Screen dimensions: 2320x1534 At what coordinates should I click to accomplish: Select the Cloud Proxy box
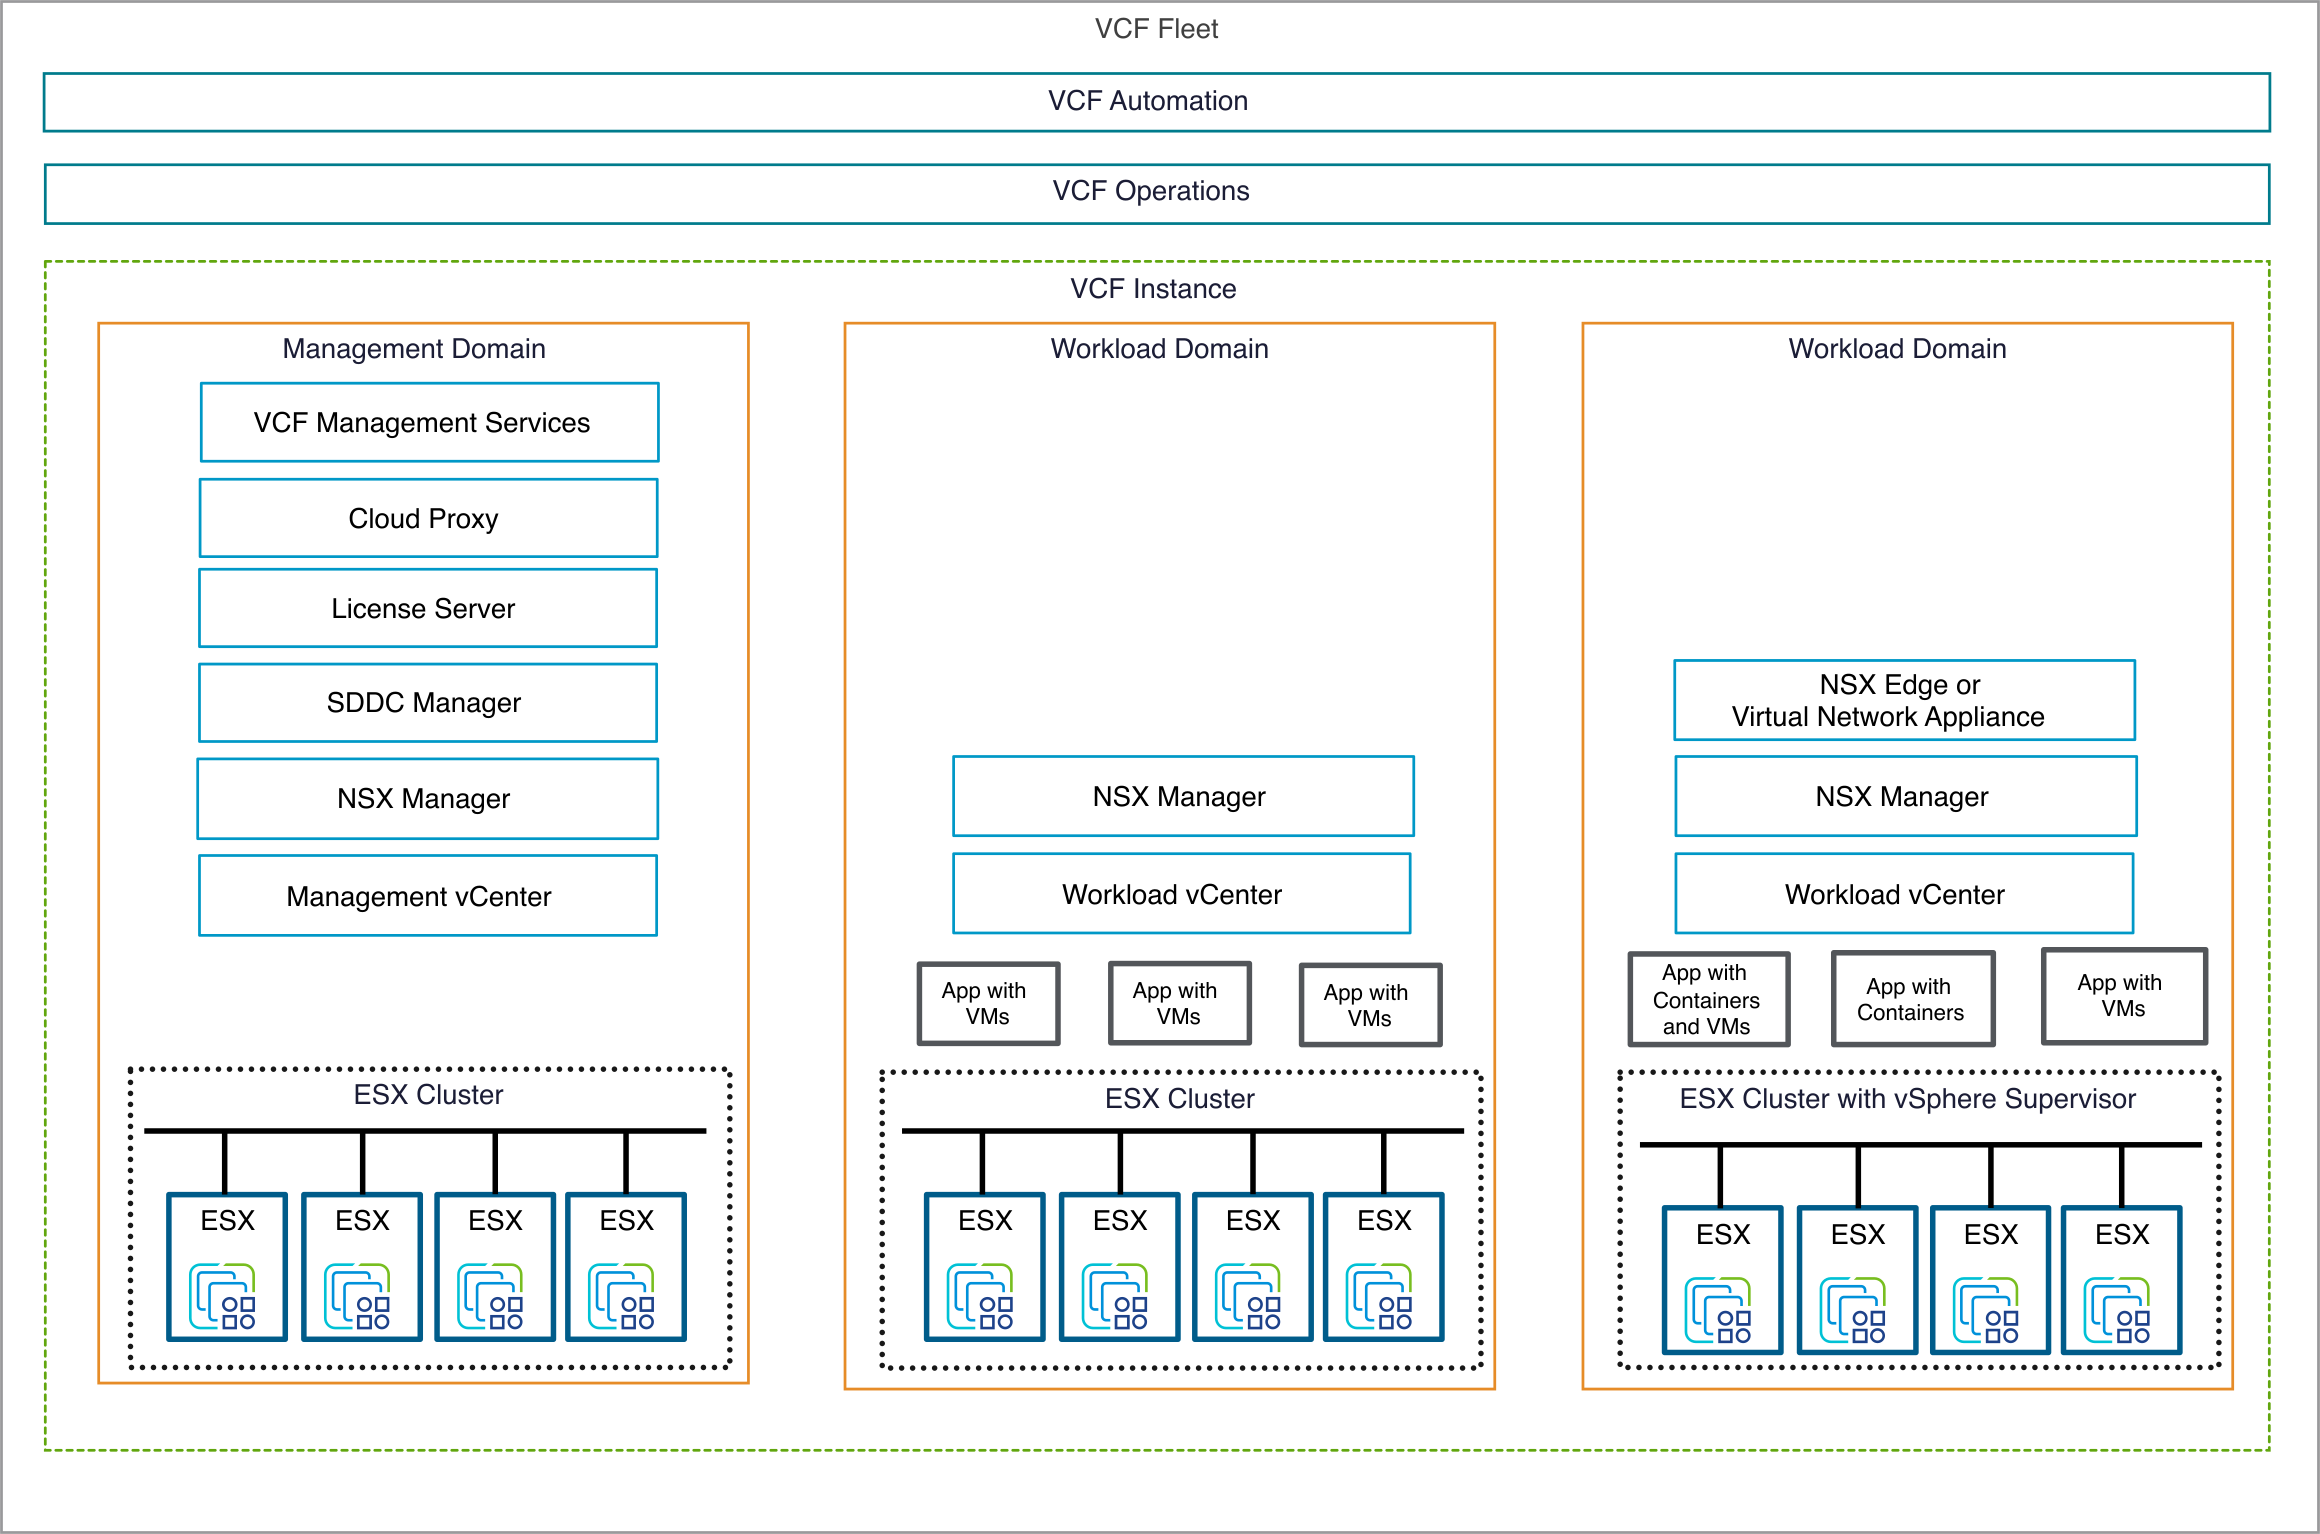[429, 518]
